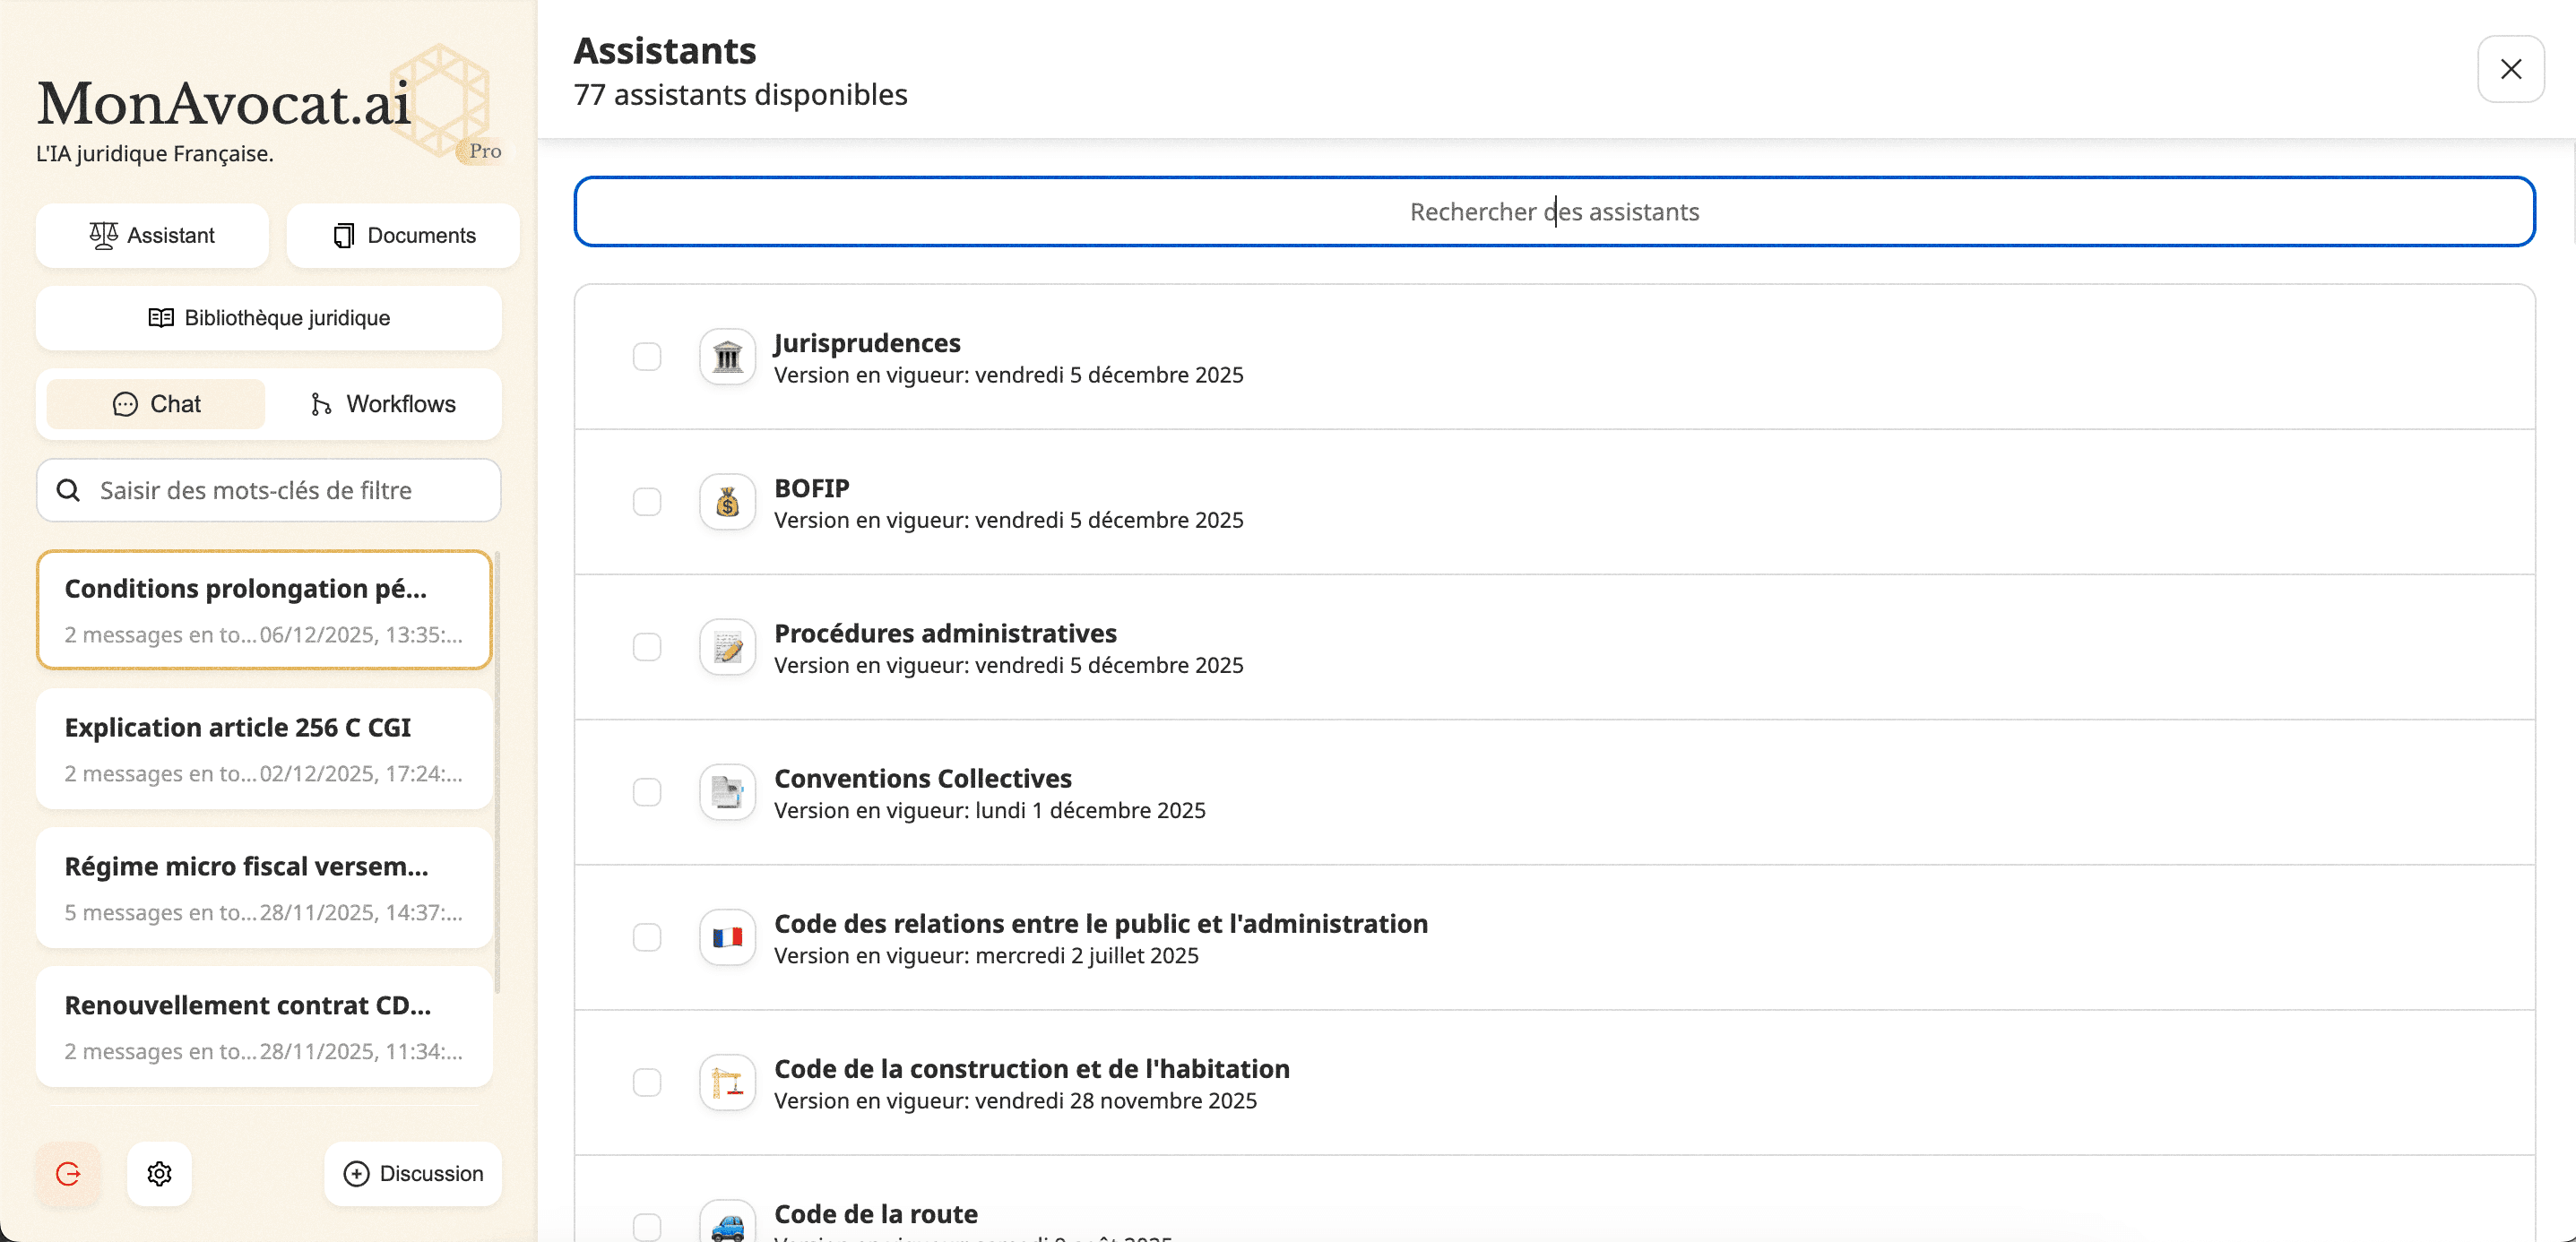Click the BOFIP money bag icon
The height and width of the screenshot is (1242, 2576).
pos(727,502)
